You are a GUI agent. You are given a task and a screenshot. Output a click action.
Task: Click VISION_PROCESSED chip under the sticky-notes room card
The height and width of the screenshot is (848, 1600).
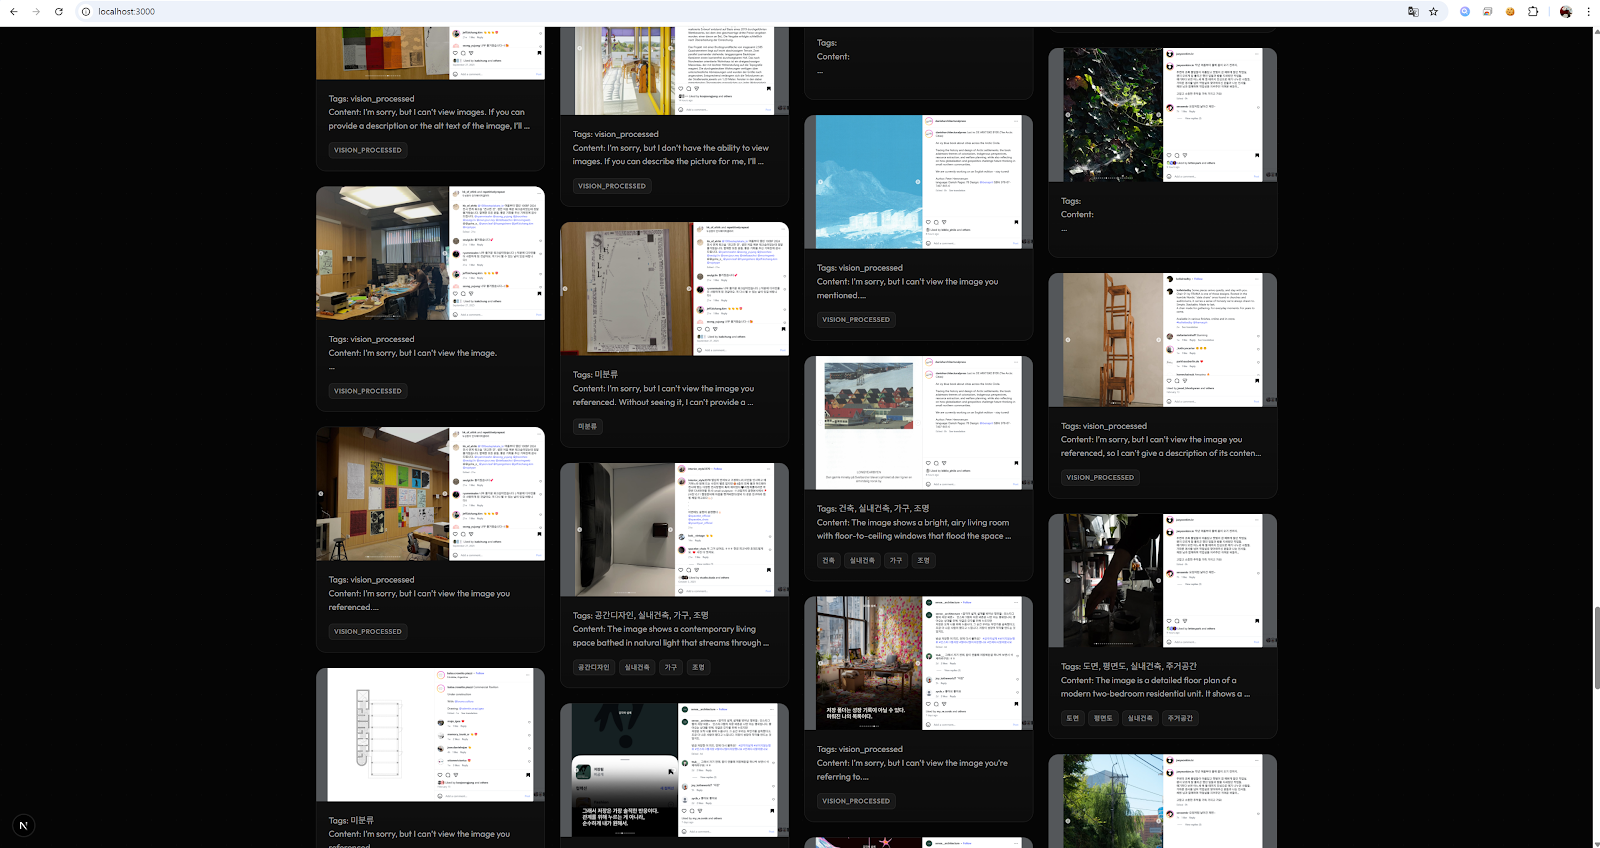pyautogui.click(x=856, y=801)
